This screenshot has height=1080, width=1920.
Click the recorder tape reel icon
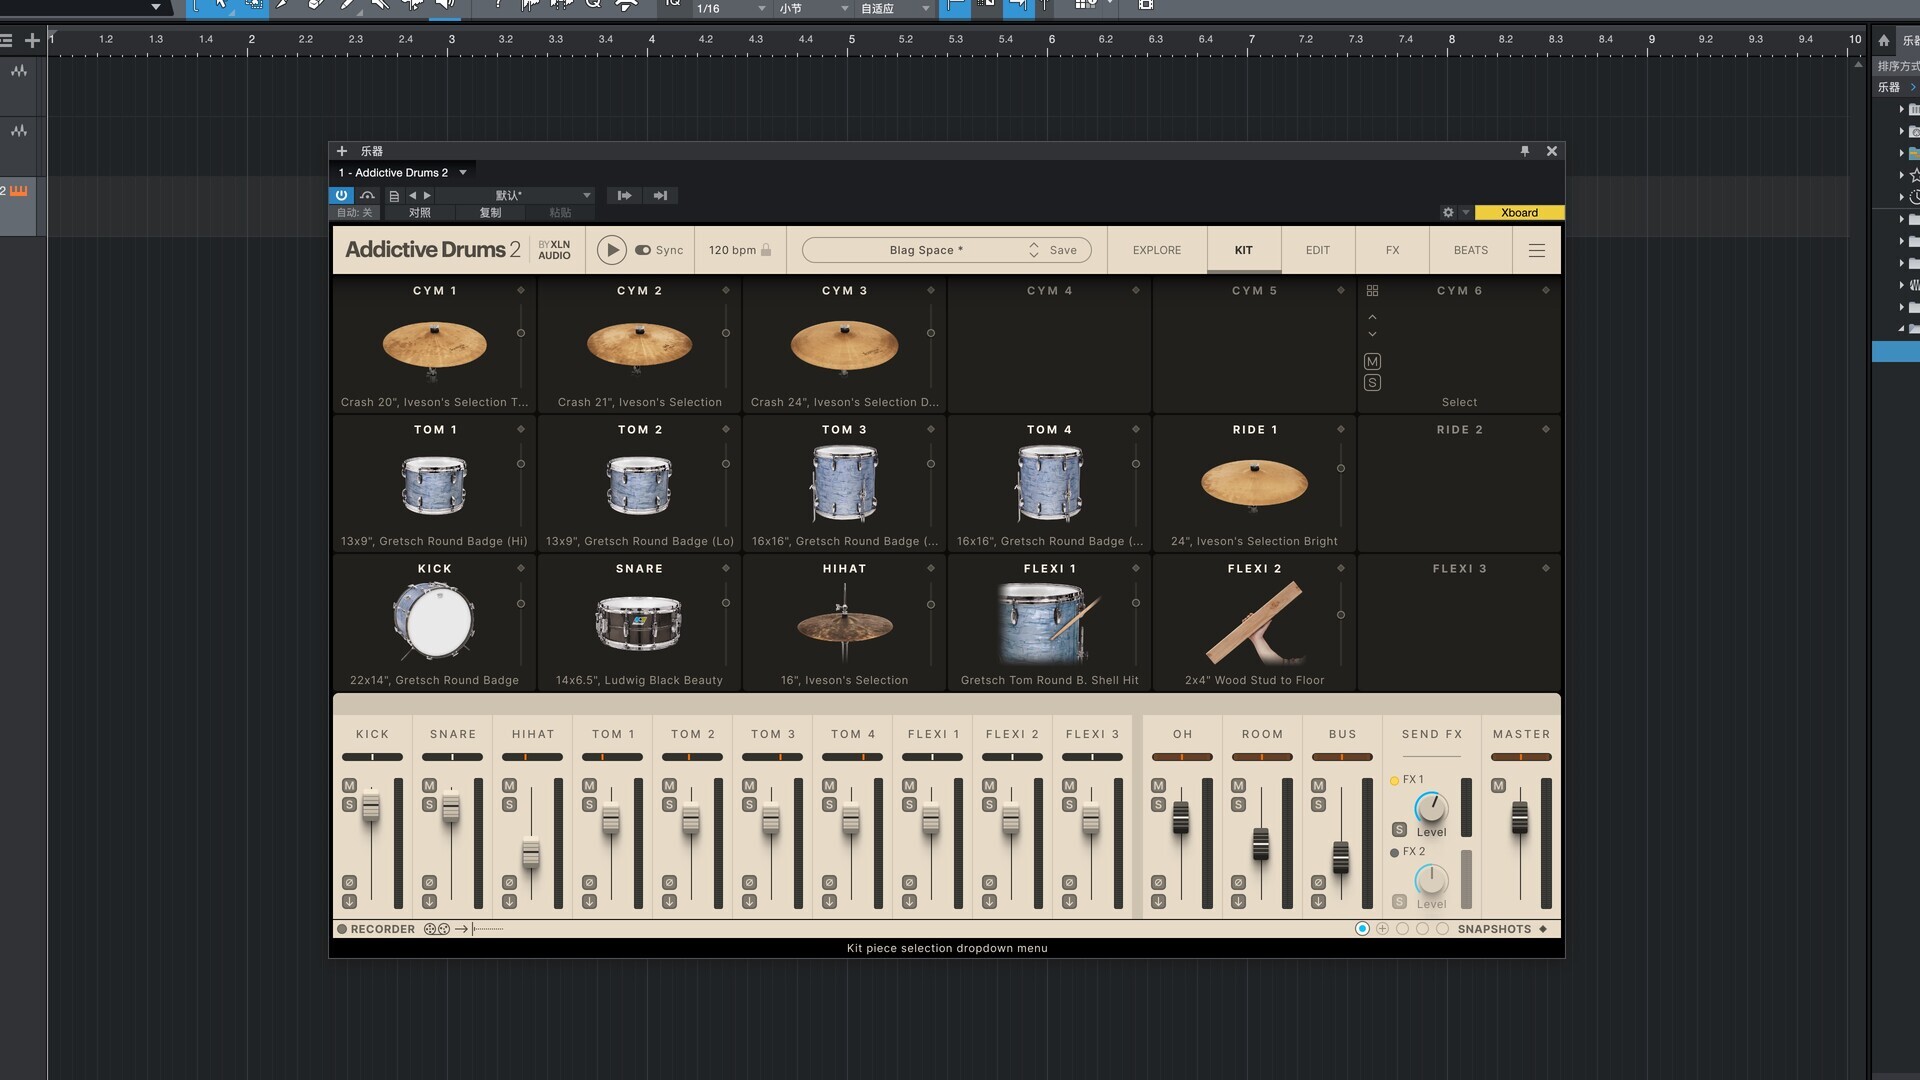pos(437,929)
